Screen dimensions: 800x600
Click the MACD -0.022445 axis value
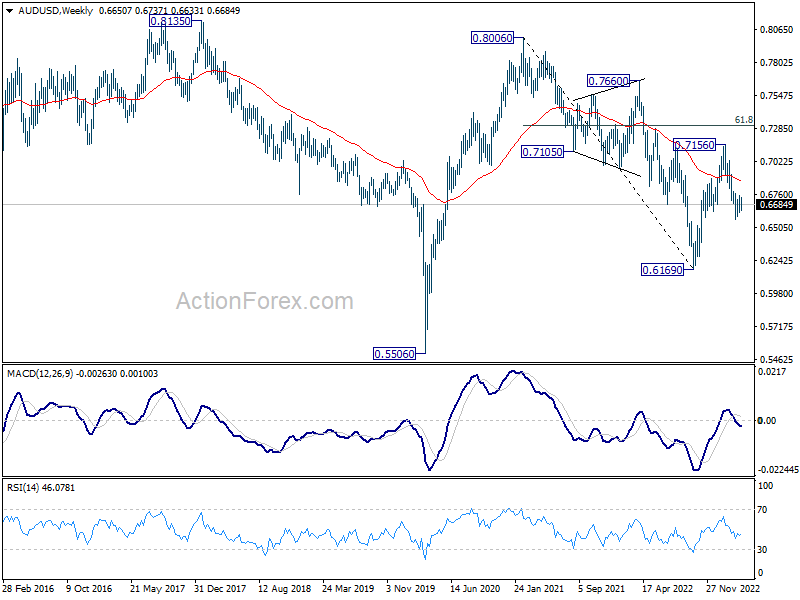(x=778, y=469)
